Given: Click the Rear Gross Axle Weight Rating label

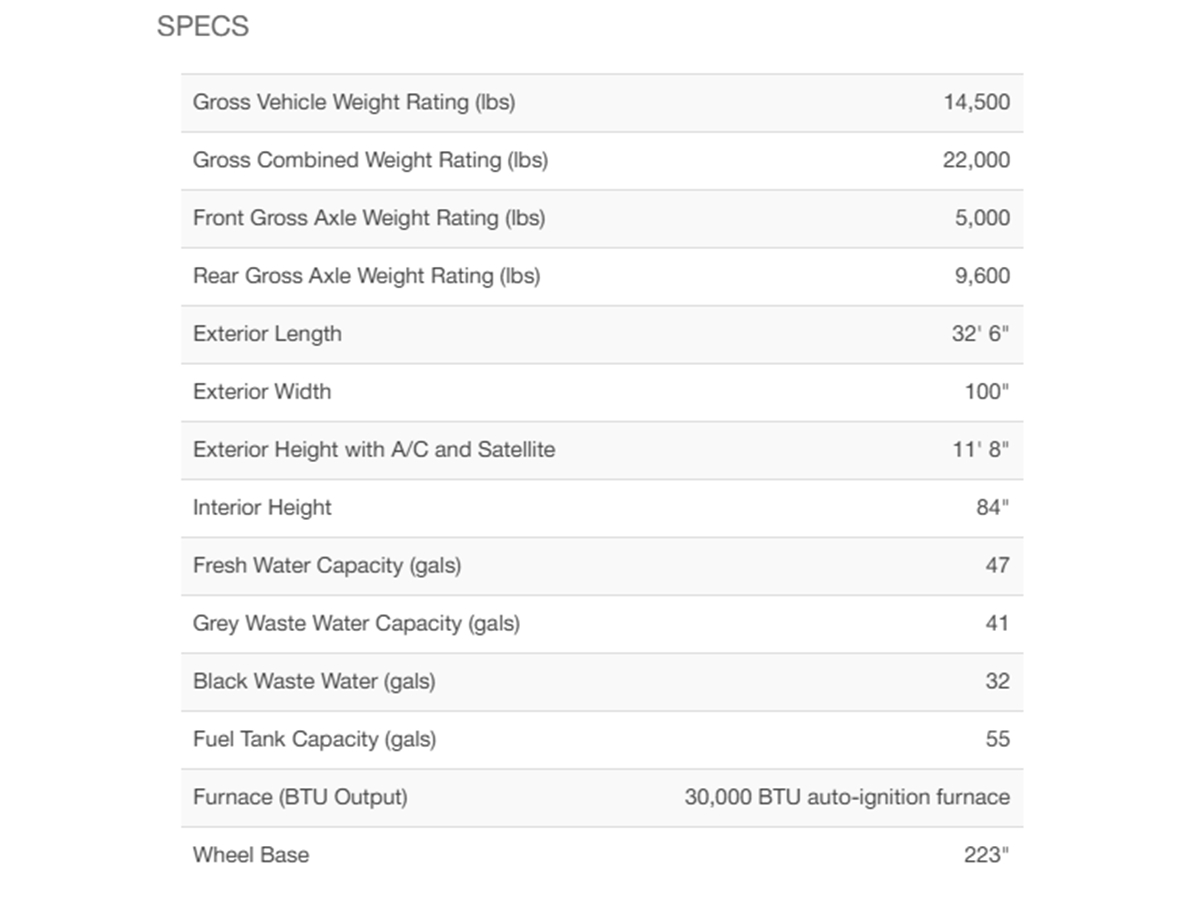Looking at the screenshot, I should click(366, 276).
